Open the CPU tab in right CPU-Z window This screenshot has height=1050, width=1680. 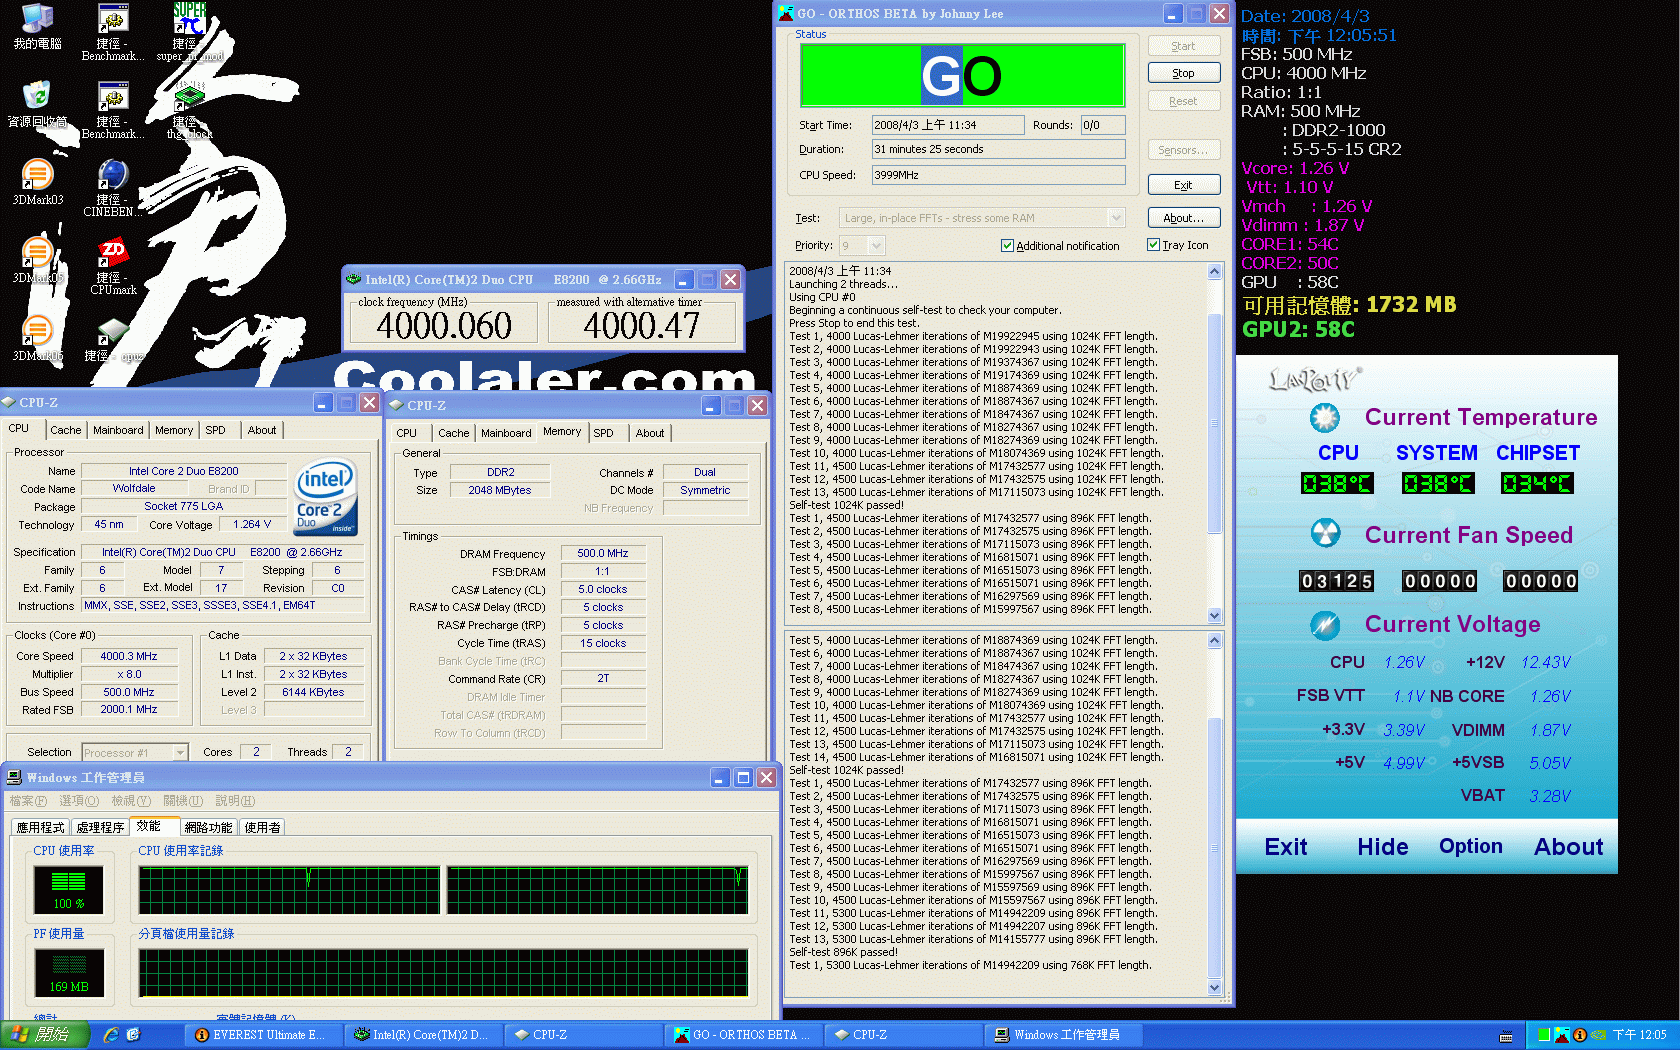click(406, 433)
